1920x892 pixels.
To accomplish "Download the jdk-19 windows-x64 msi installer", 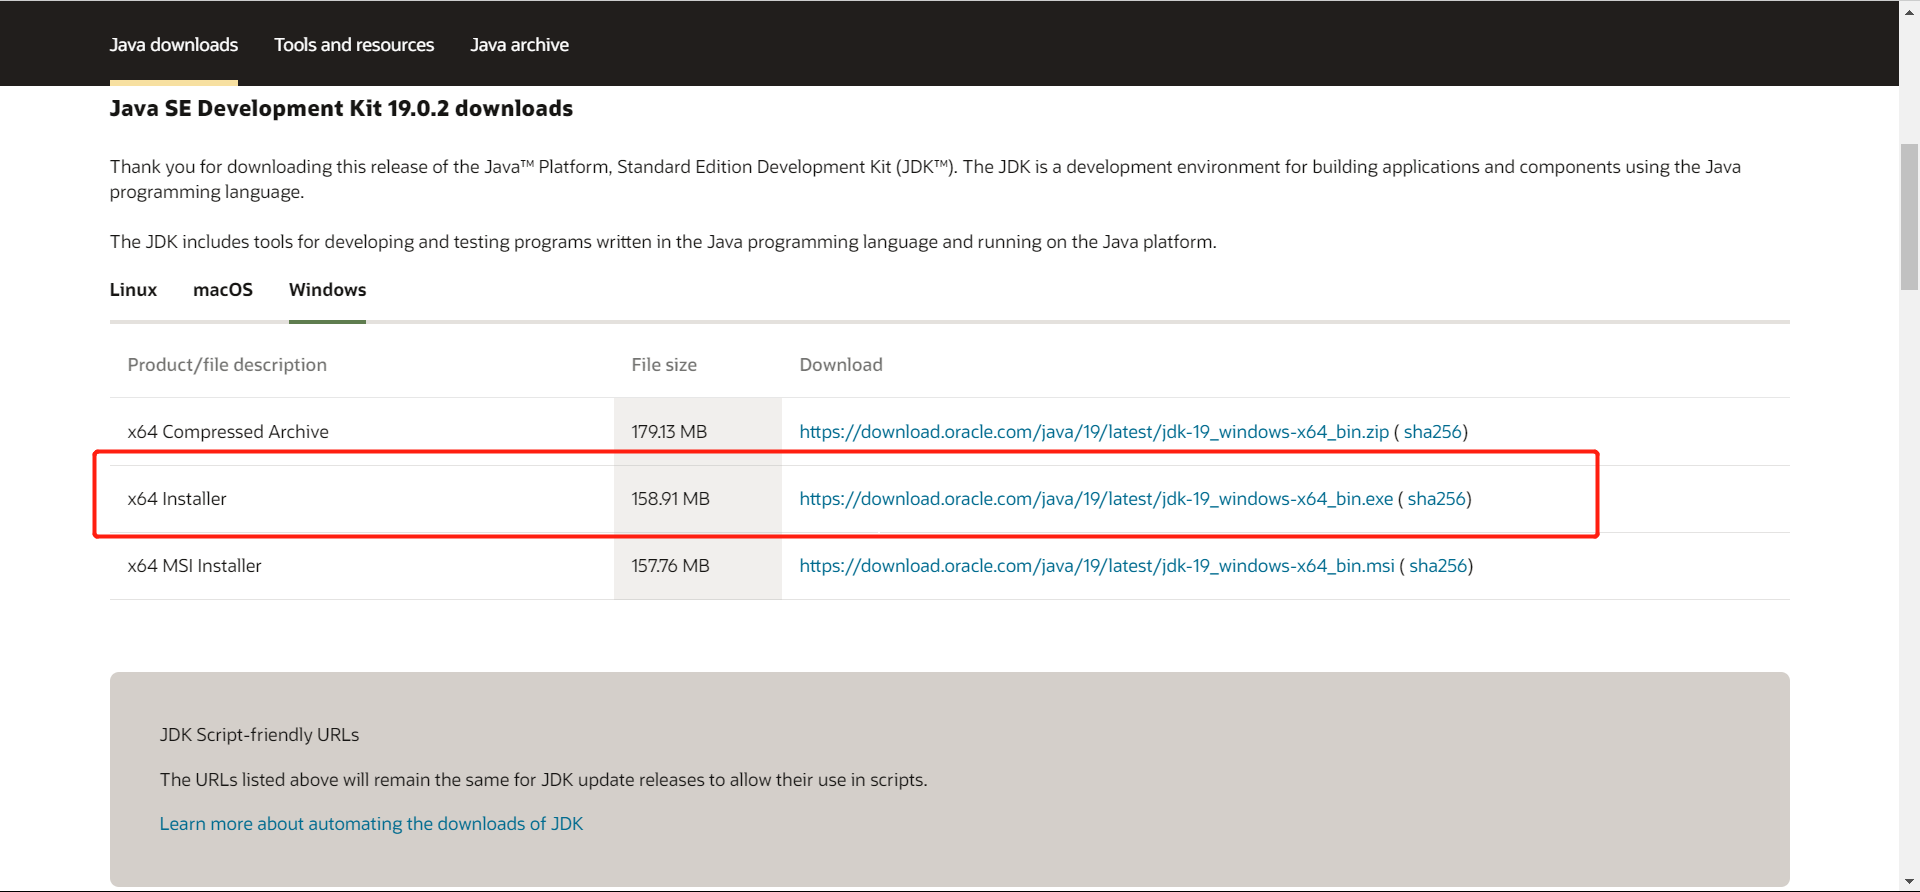I will 1096,566.
